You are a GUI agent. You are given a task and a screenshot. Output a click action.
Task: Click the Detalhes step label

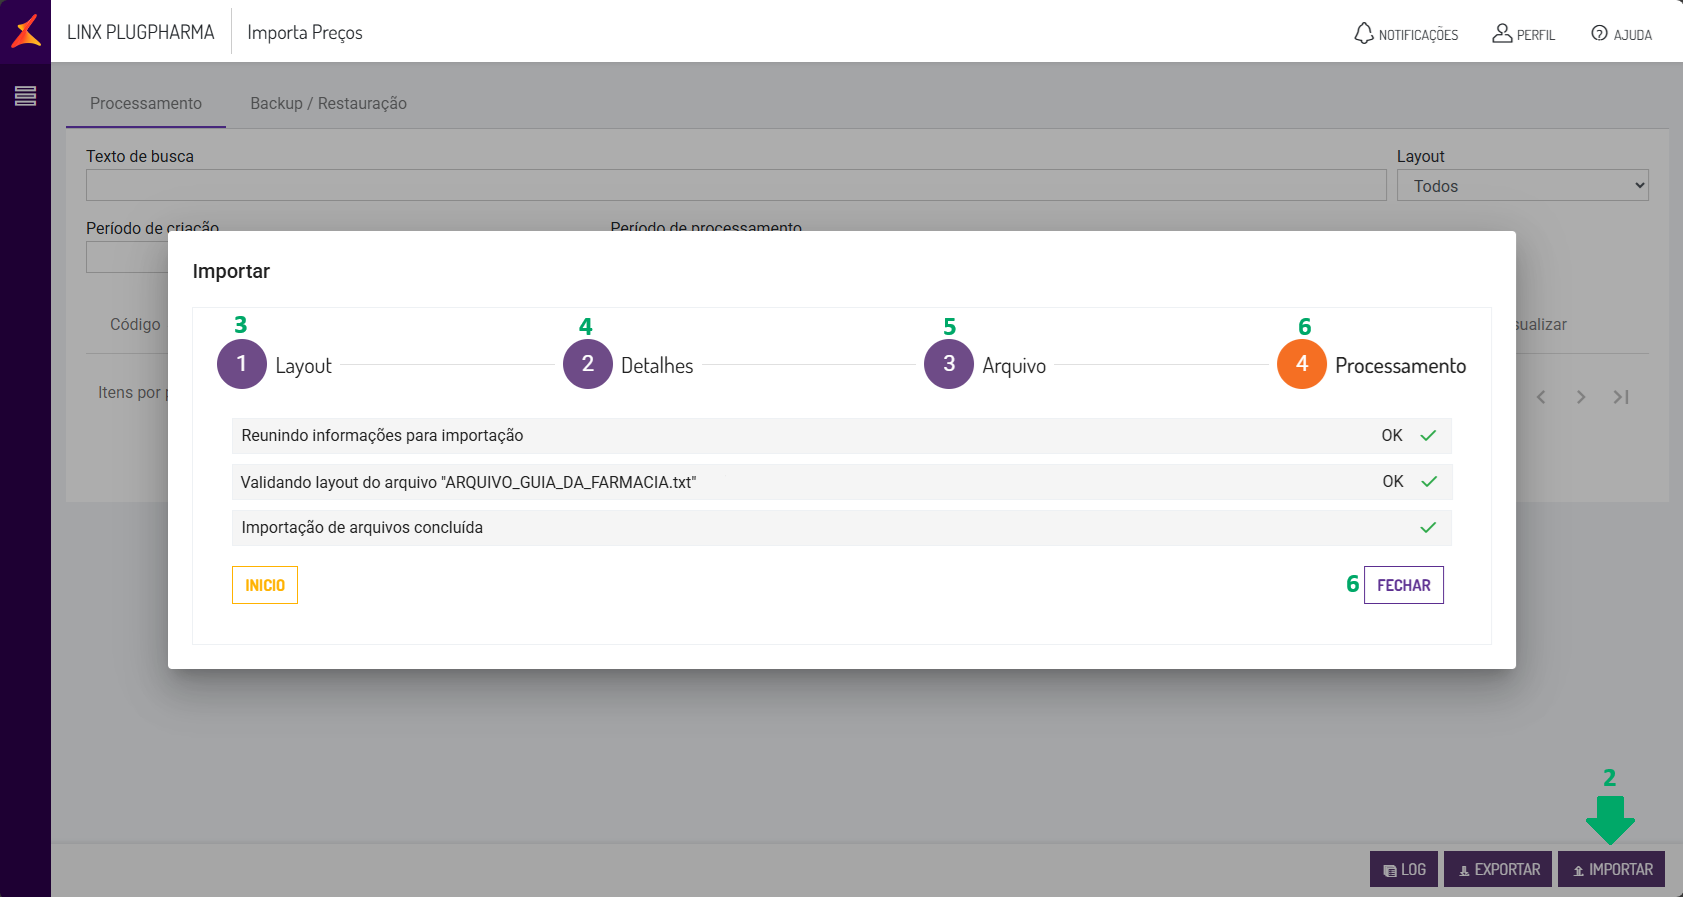(x=657, y=366)
